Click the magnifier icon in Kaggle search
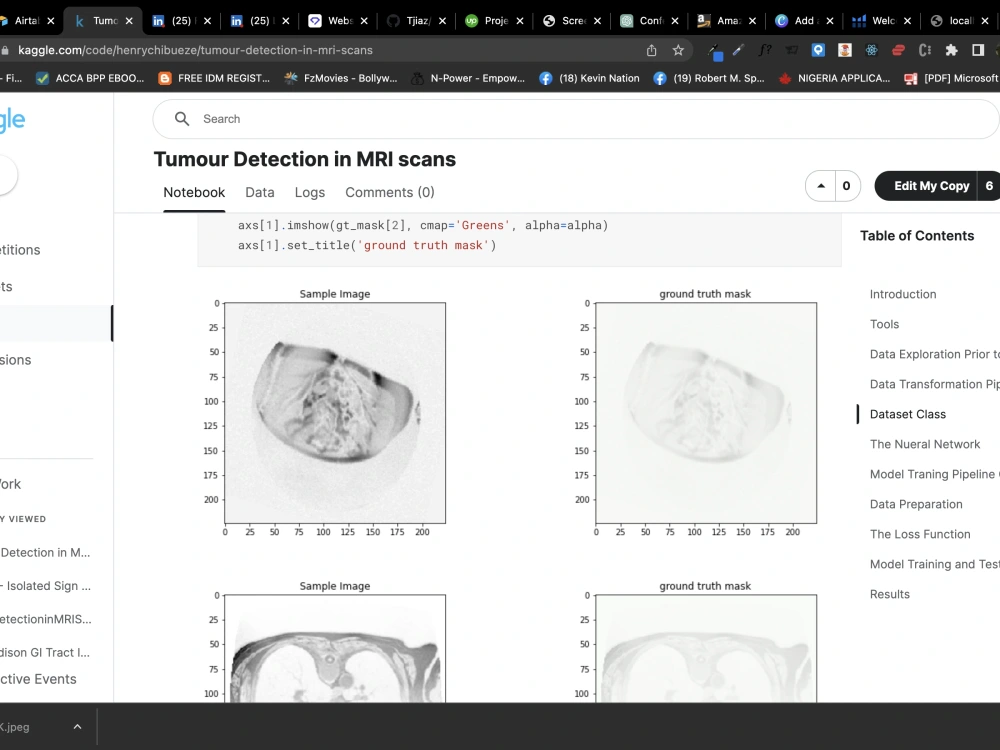Viewport: 1000px width, 750px height. [x=182, y=119]
